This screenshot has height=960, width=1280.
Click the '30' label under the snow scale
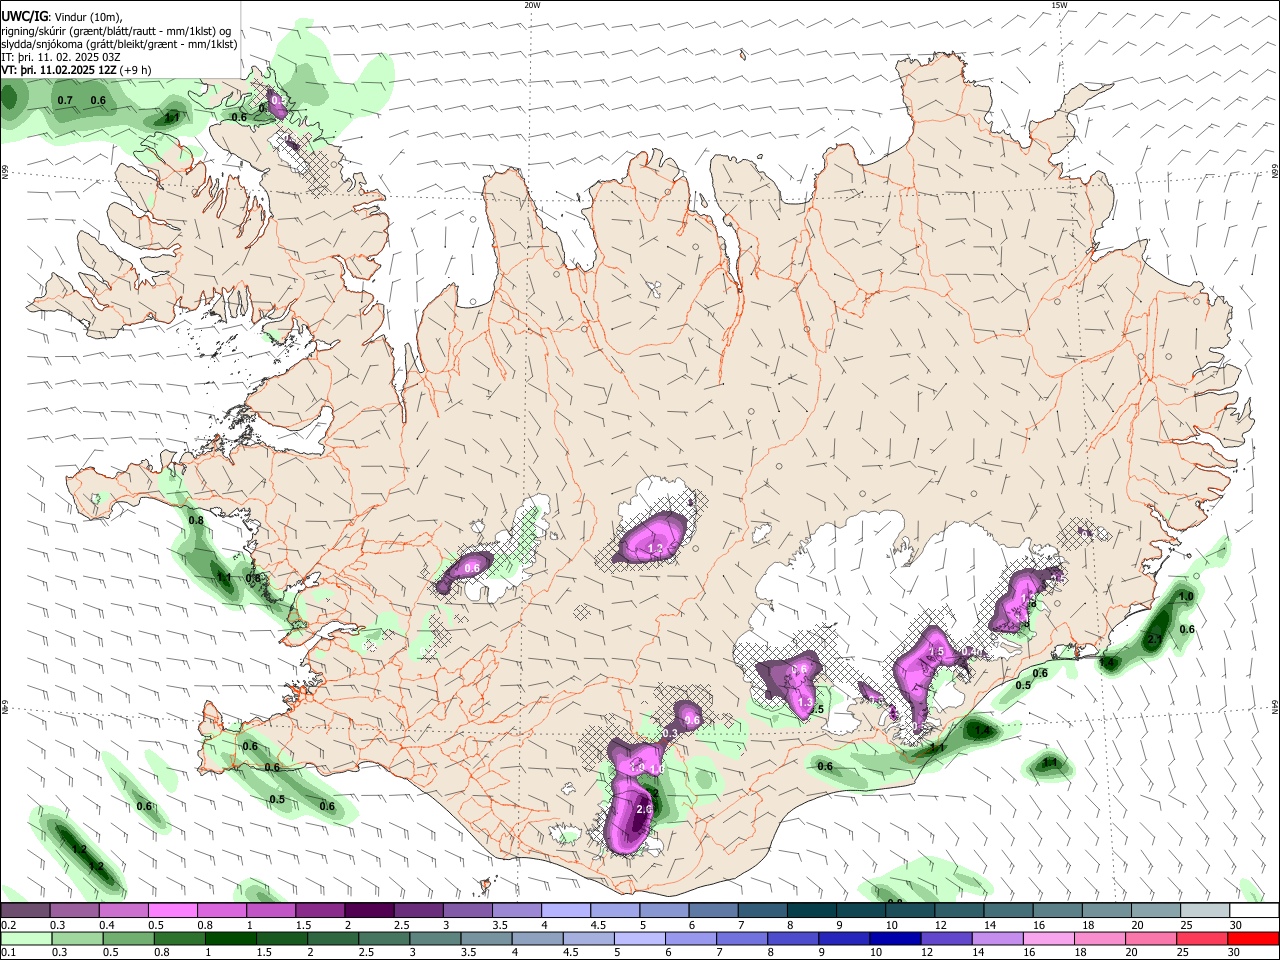point(1236,925)
